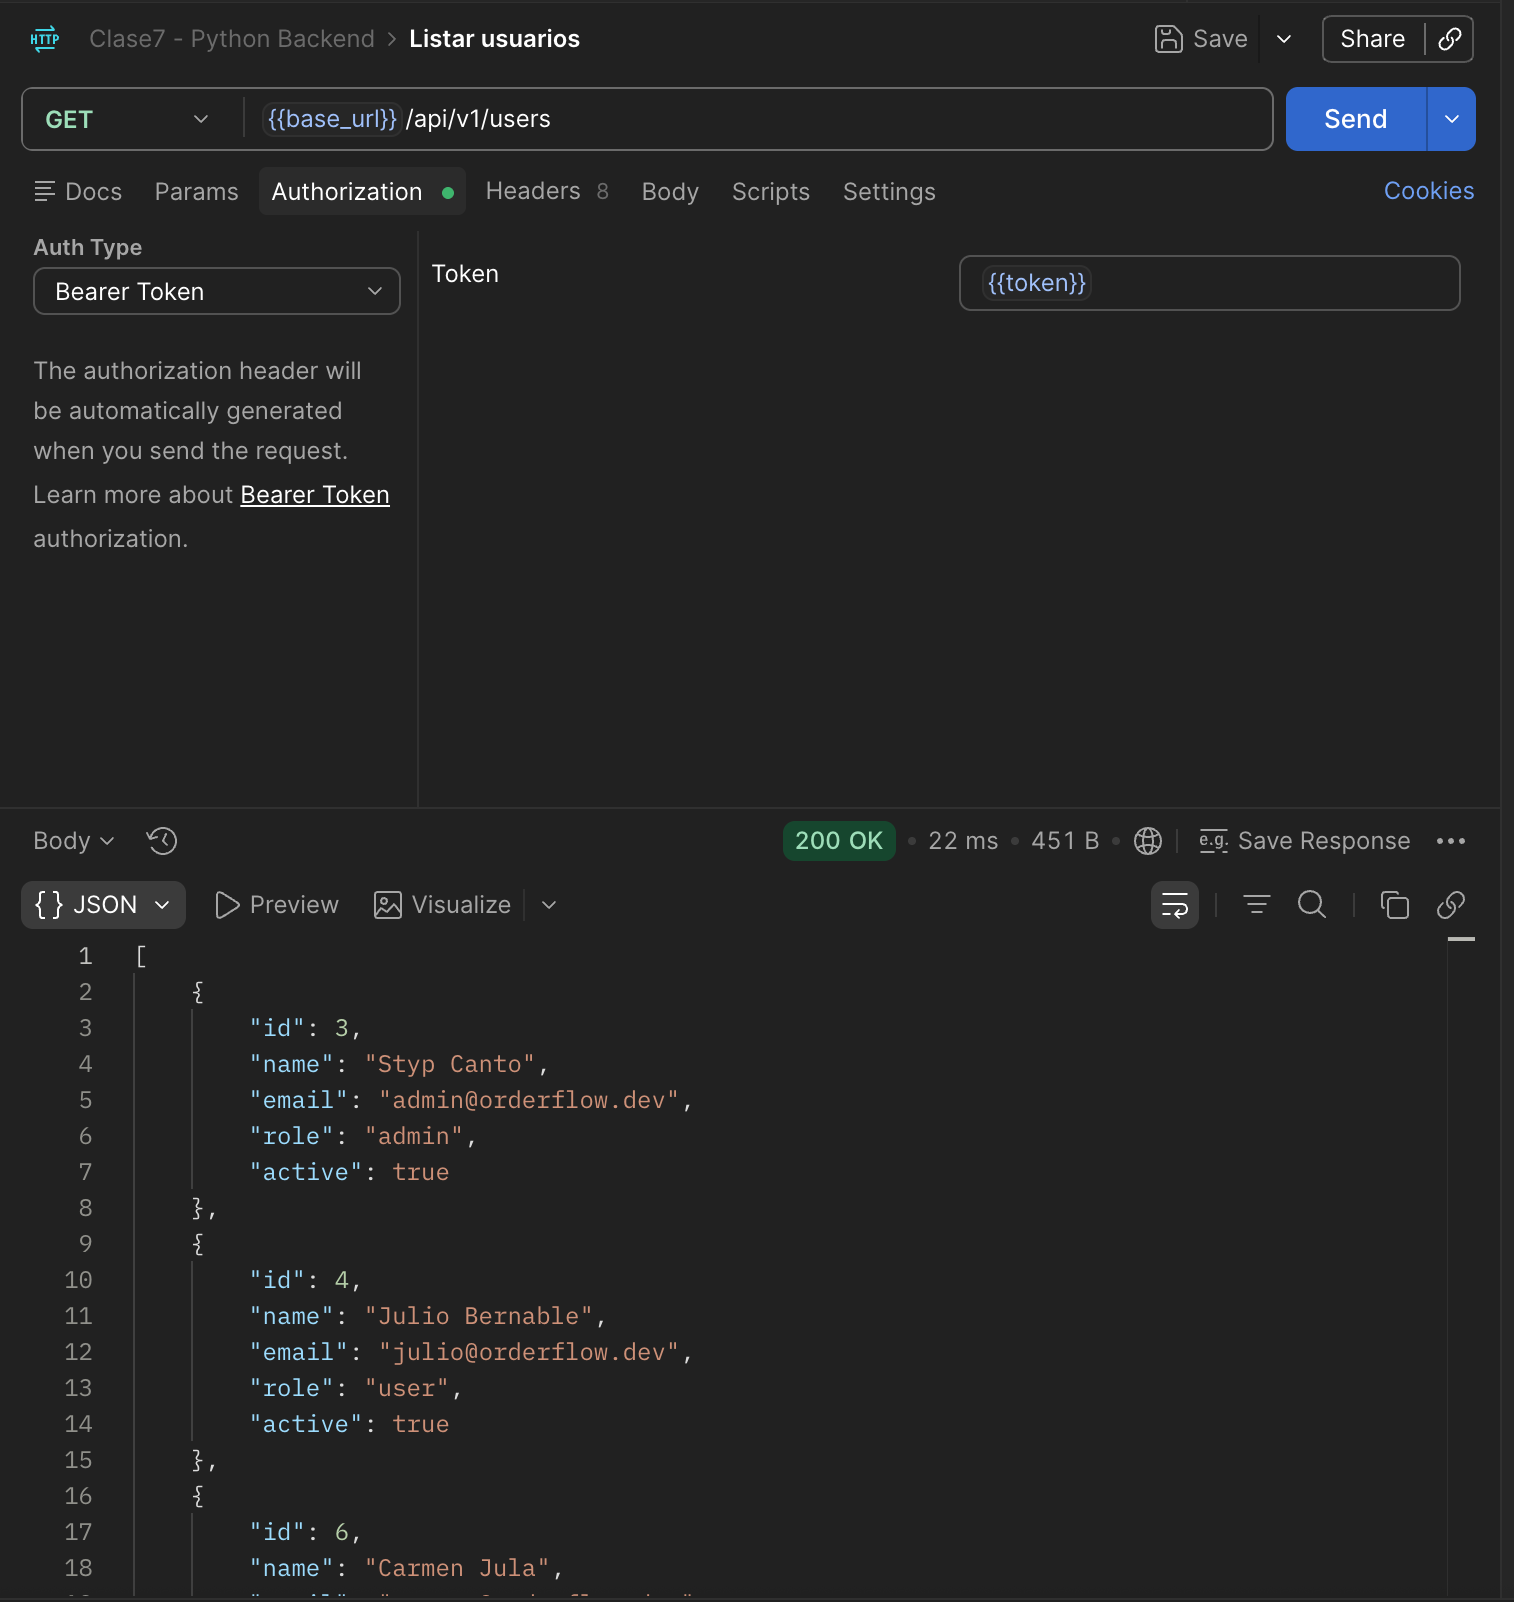Image resolution: width=1514 pixels, height=1602 pixels.
Task: Click the Clase7 - Python Backend breadcrumb
Action: point(232,39)
